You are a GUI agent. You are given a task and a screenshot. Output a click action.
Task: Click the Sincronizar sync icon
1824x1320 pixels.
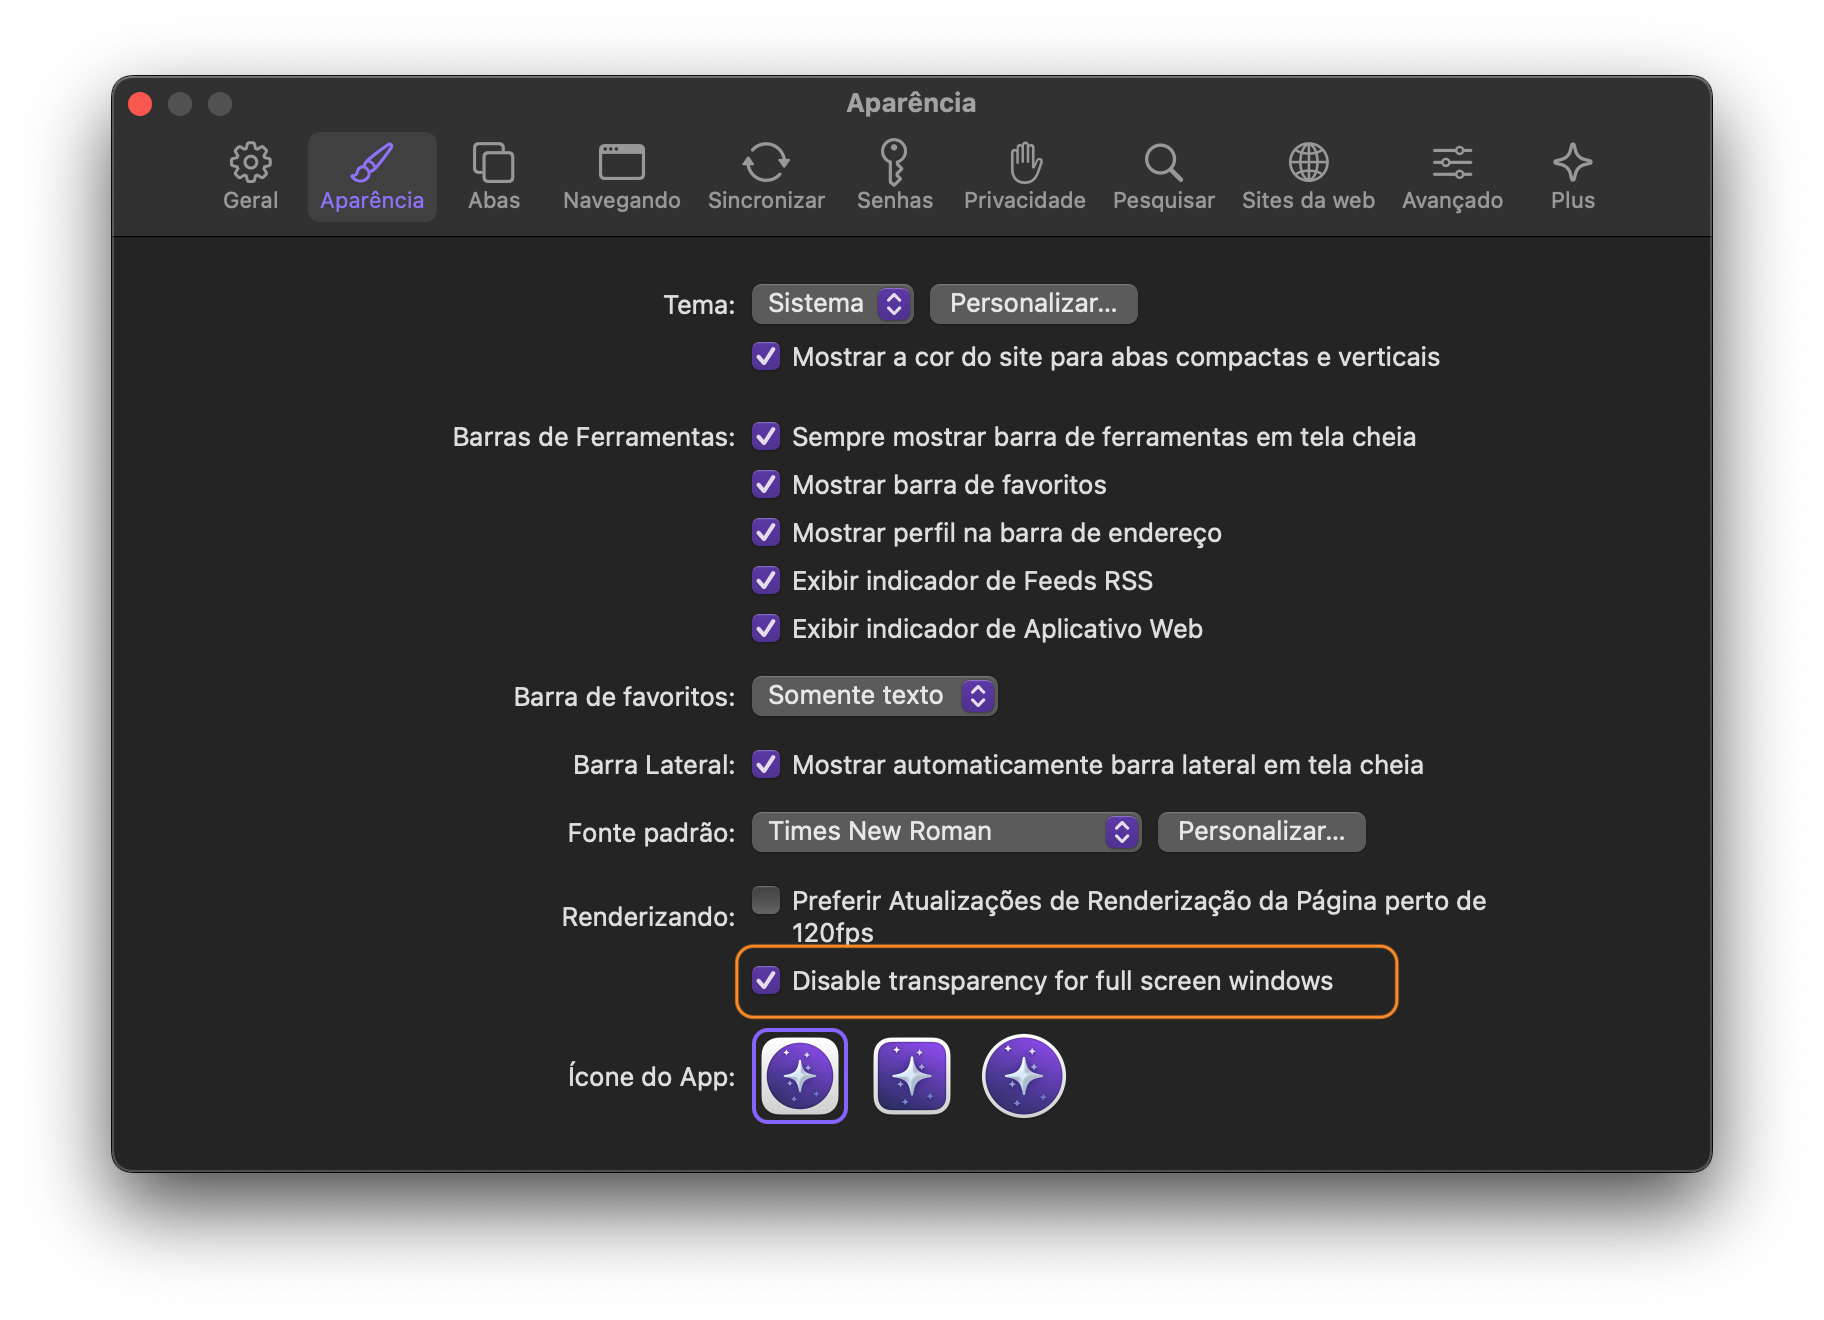click(766, 177)
